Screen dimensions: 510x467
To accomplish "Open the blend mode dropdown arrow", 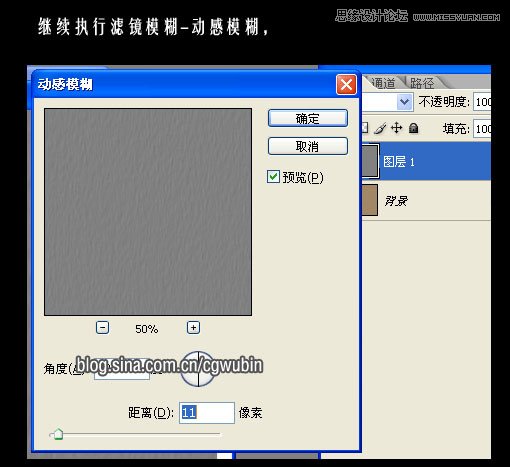I will (404, 102).
